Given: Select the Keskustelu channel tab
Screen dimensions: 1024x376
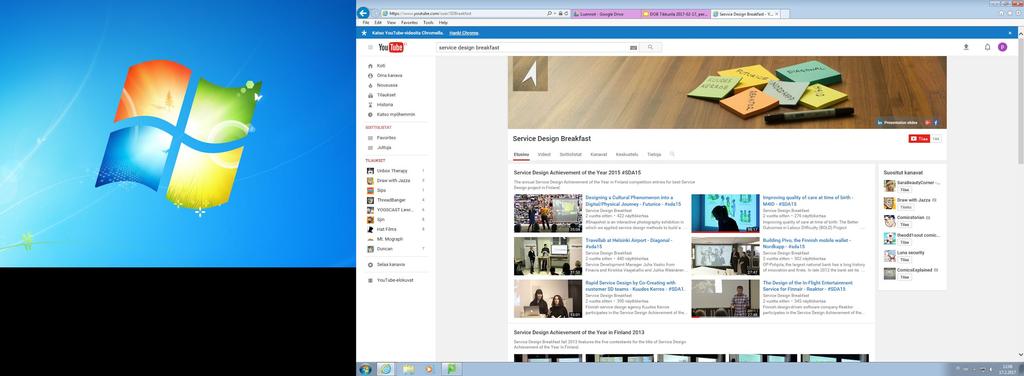Looking at the screenshot, I should 627,155.
